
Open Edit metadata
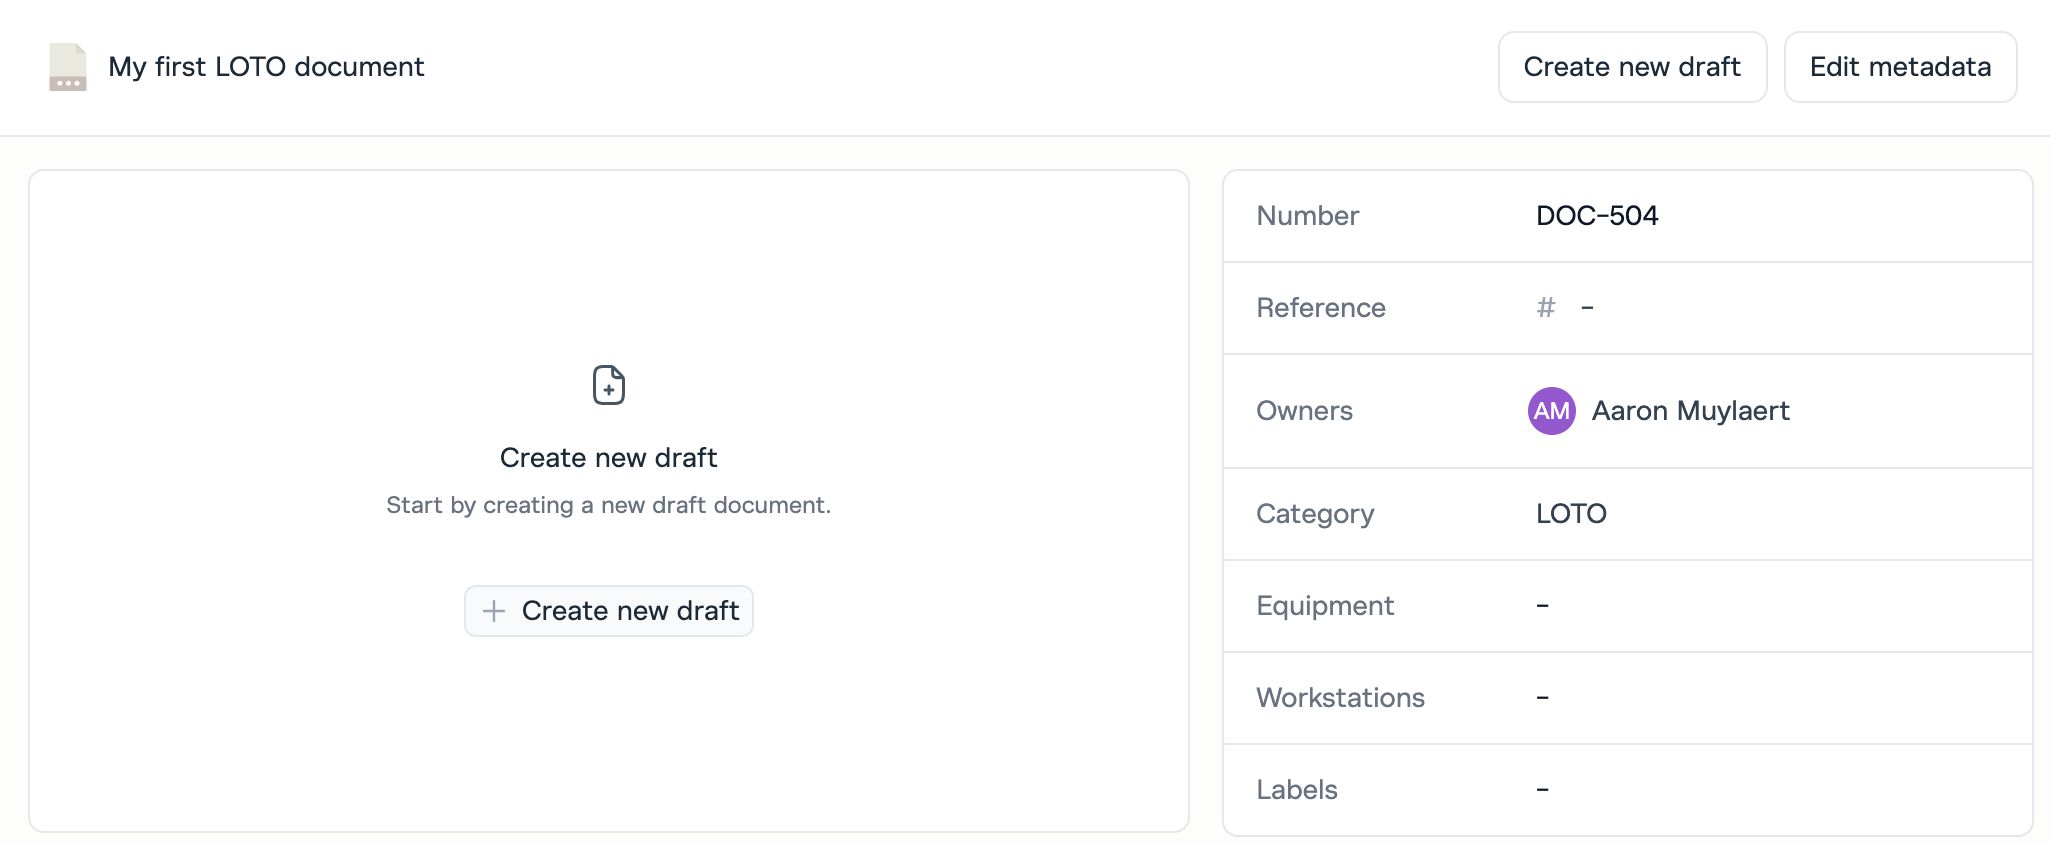[1899, 67]
